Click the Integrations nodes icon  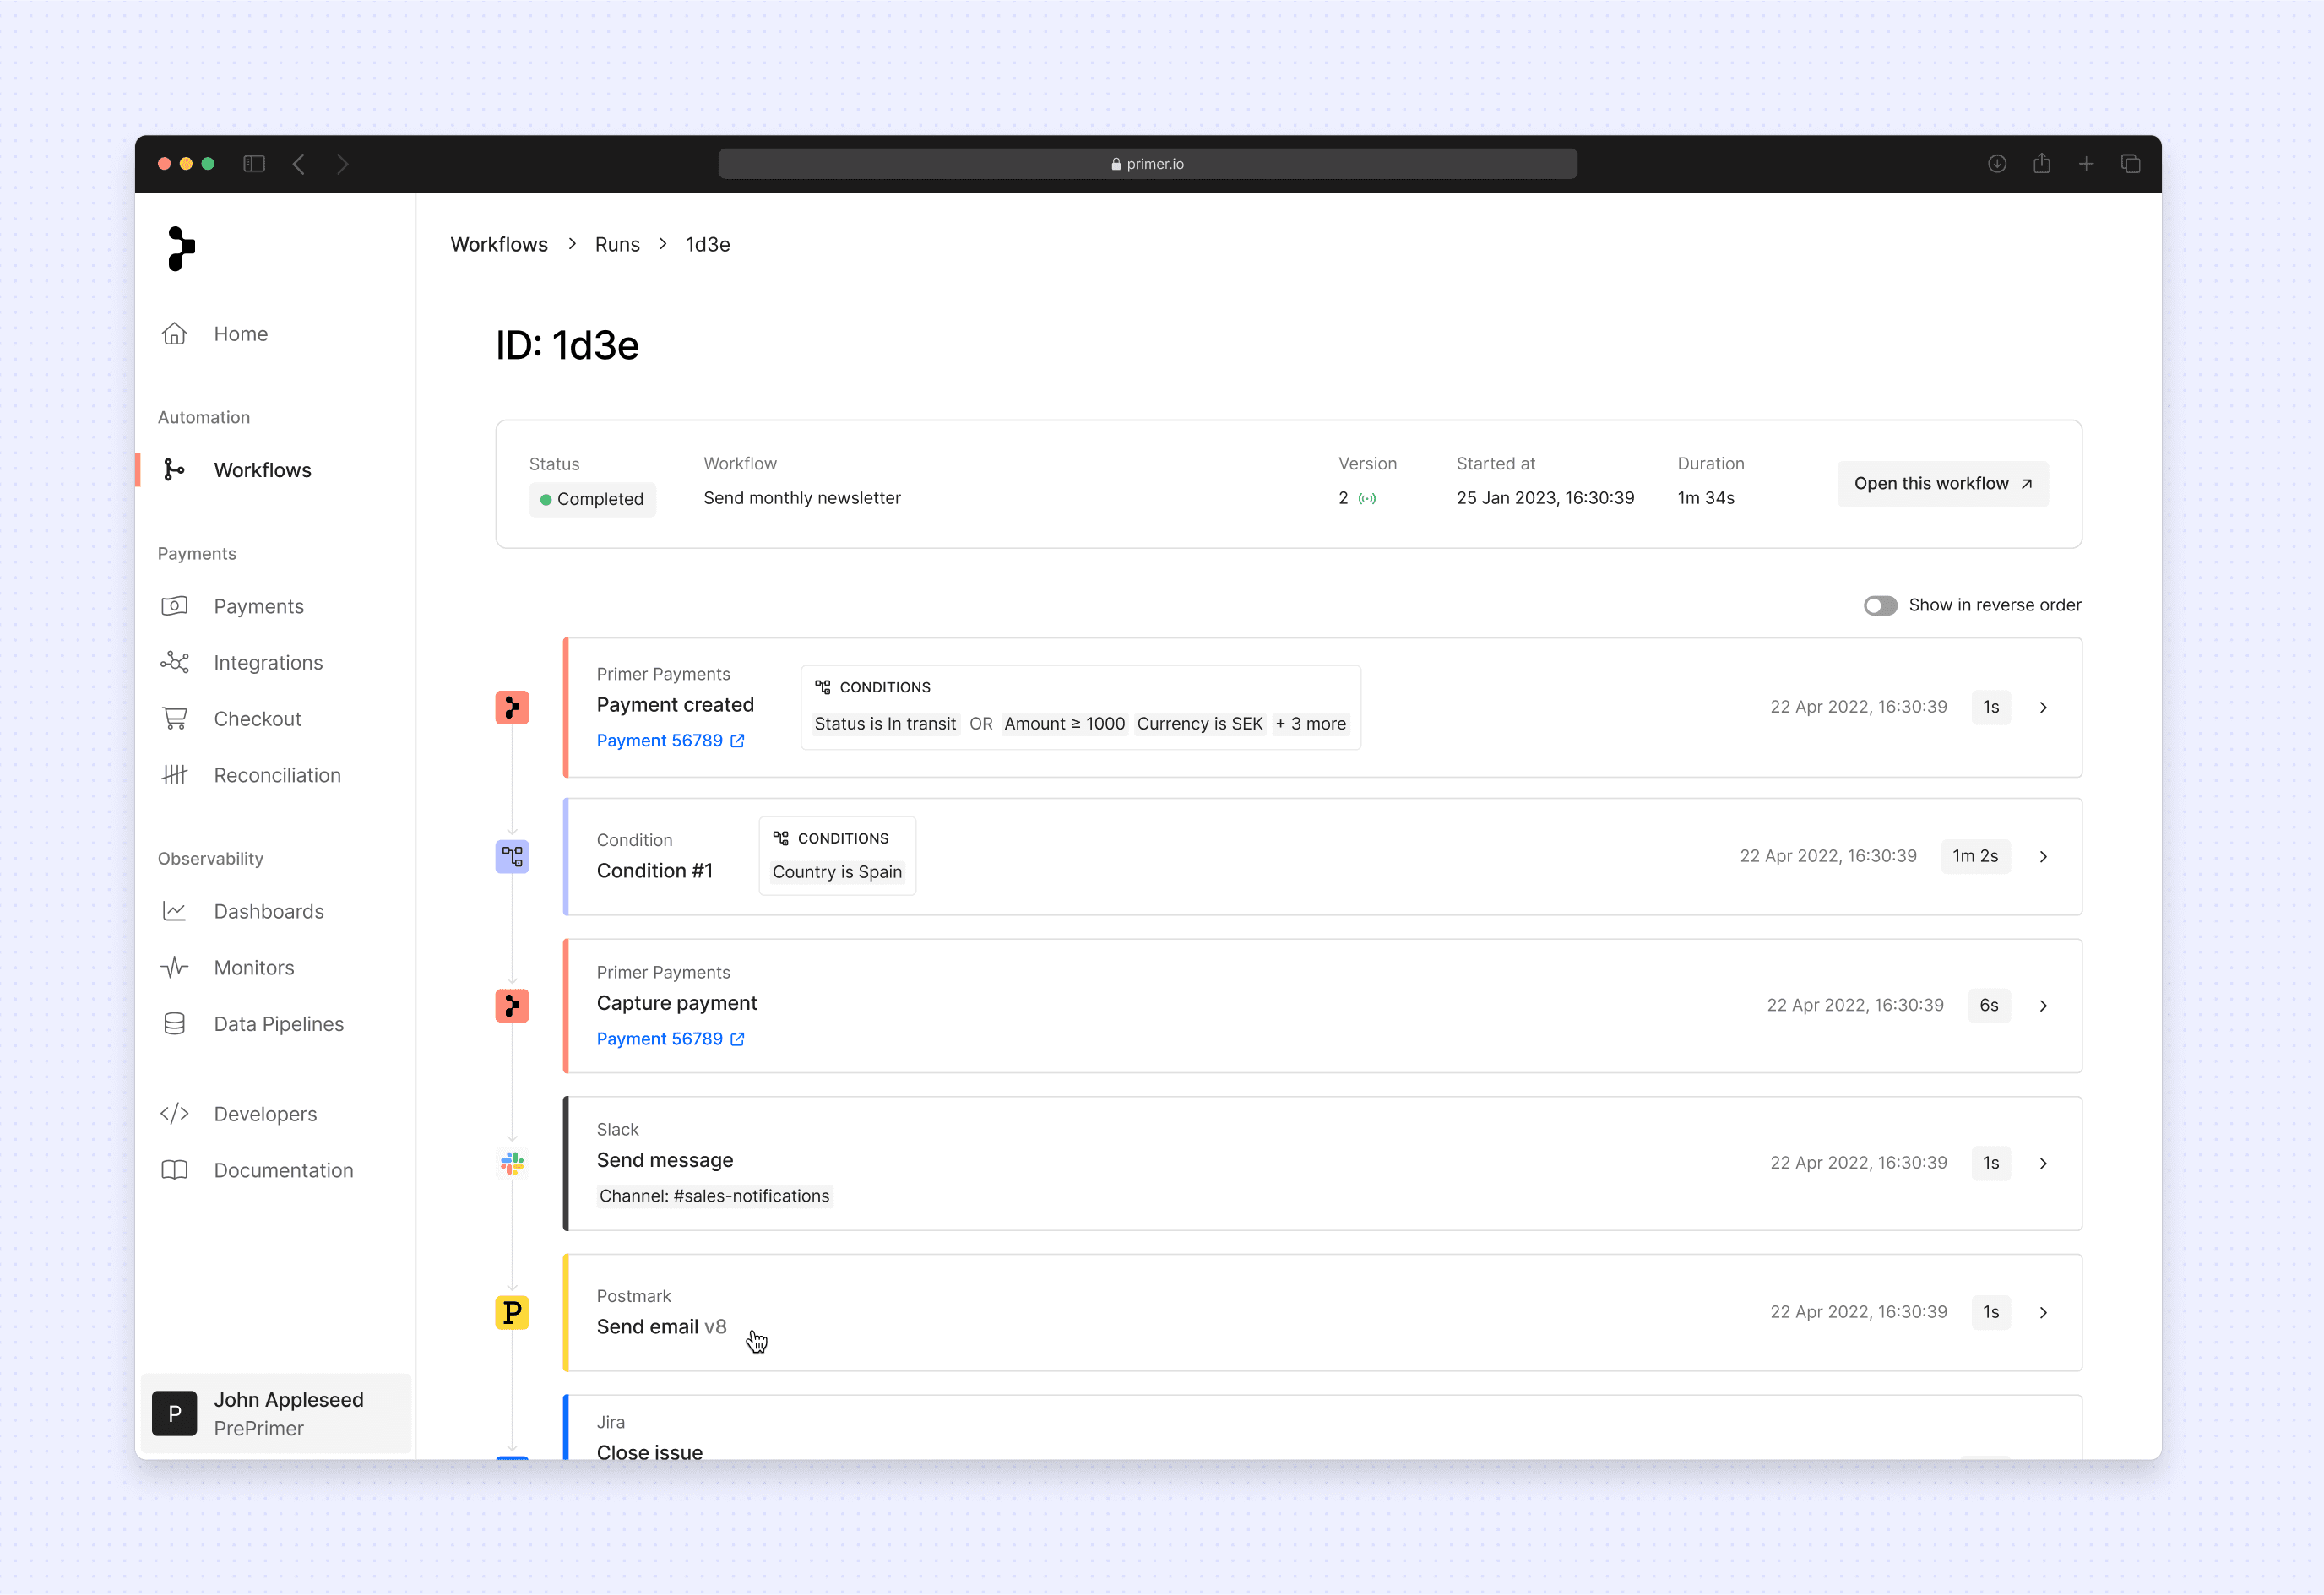click(x=174, y=662)
